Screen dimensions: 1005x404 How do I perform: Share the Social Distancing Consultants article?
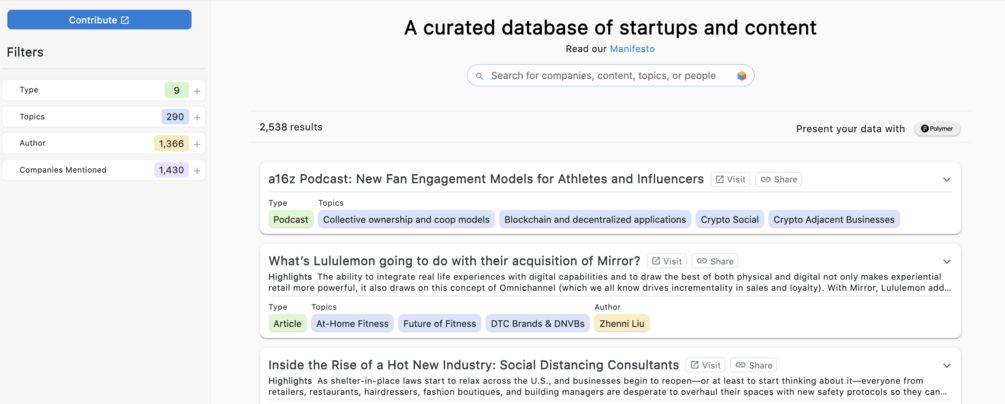point(753,366)
